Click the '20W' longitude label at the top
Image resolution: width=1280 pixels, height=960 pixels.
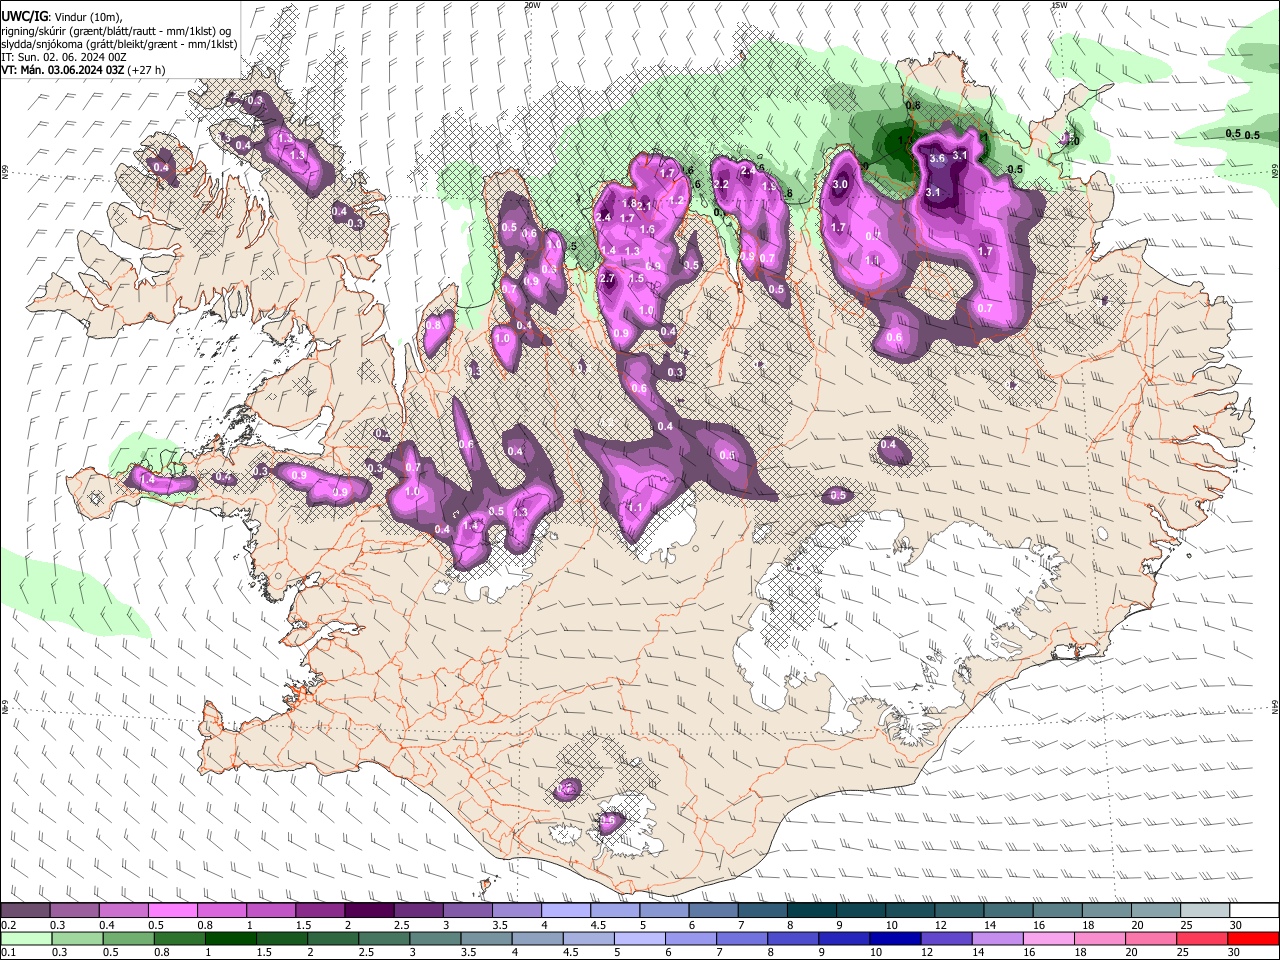[x=532, y=5]
